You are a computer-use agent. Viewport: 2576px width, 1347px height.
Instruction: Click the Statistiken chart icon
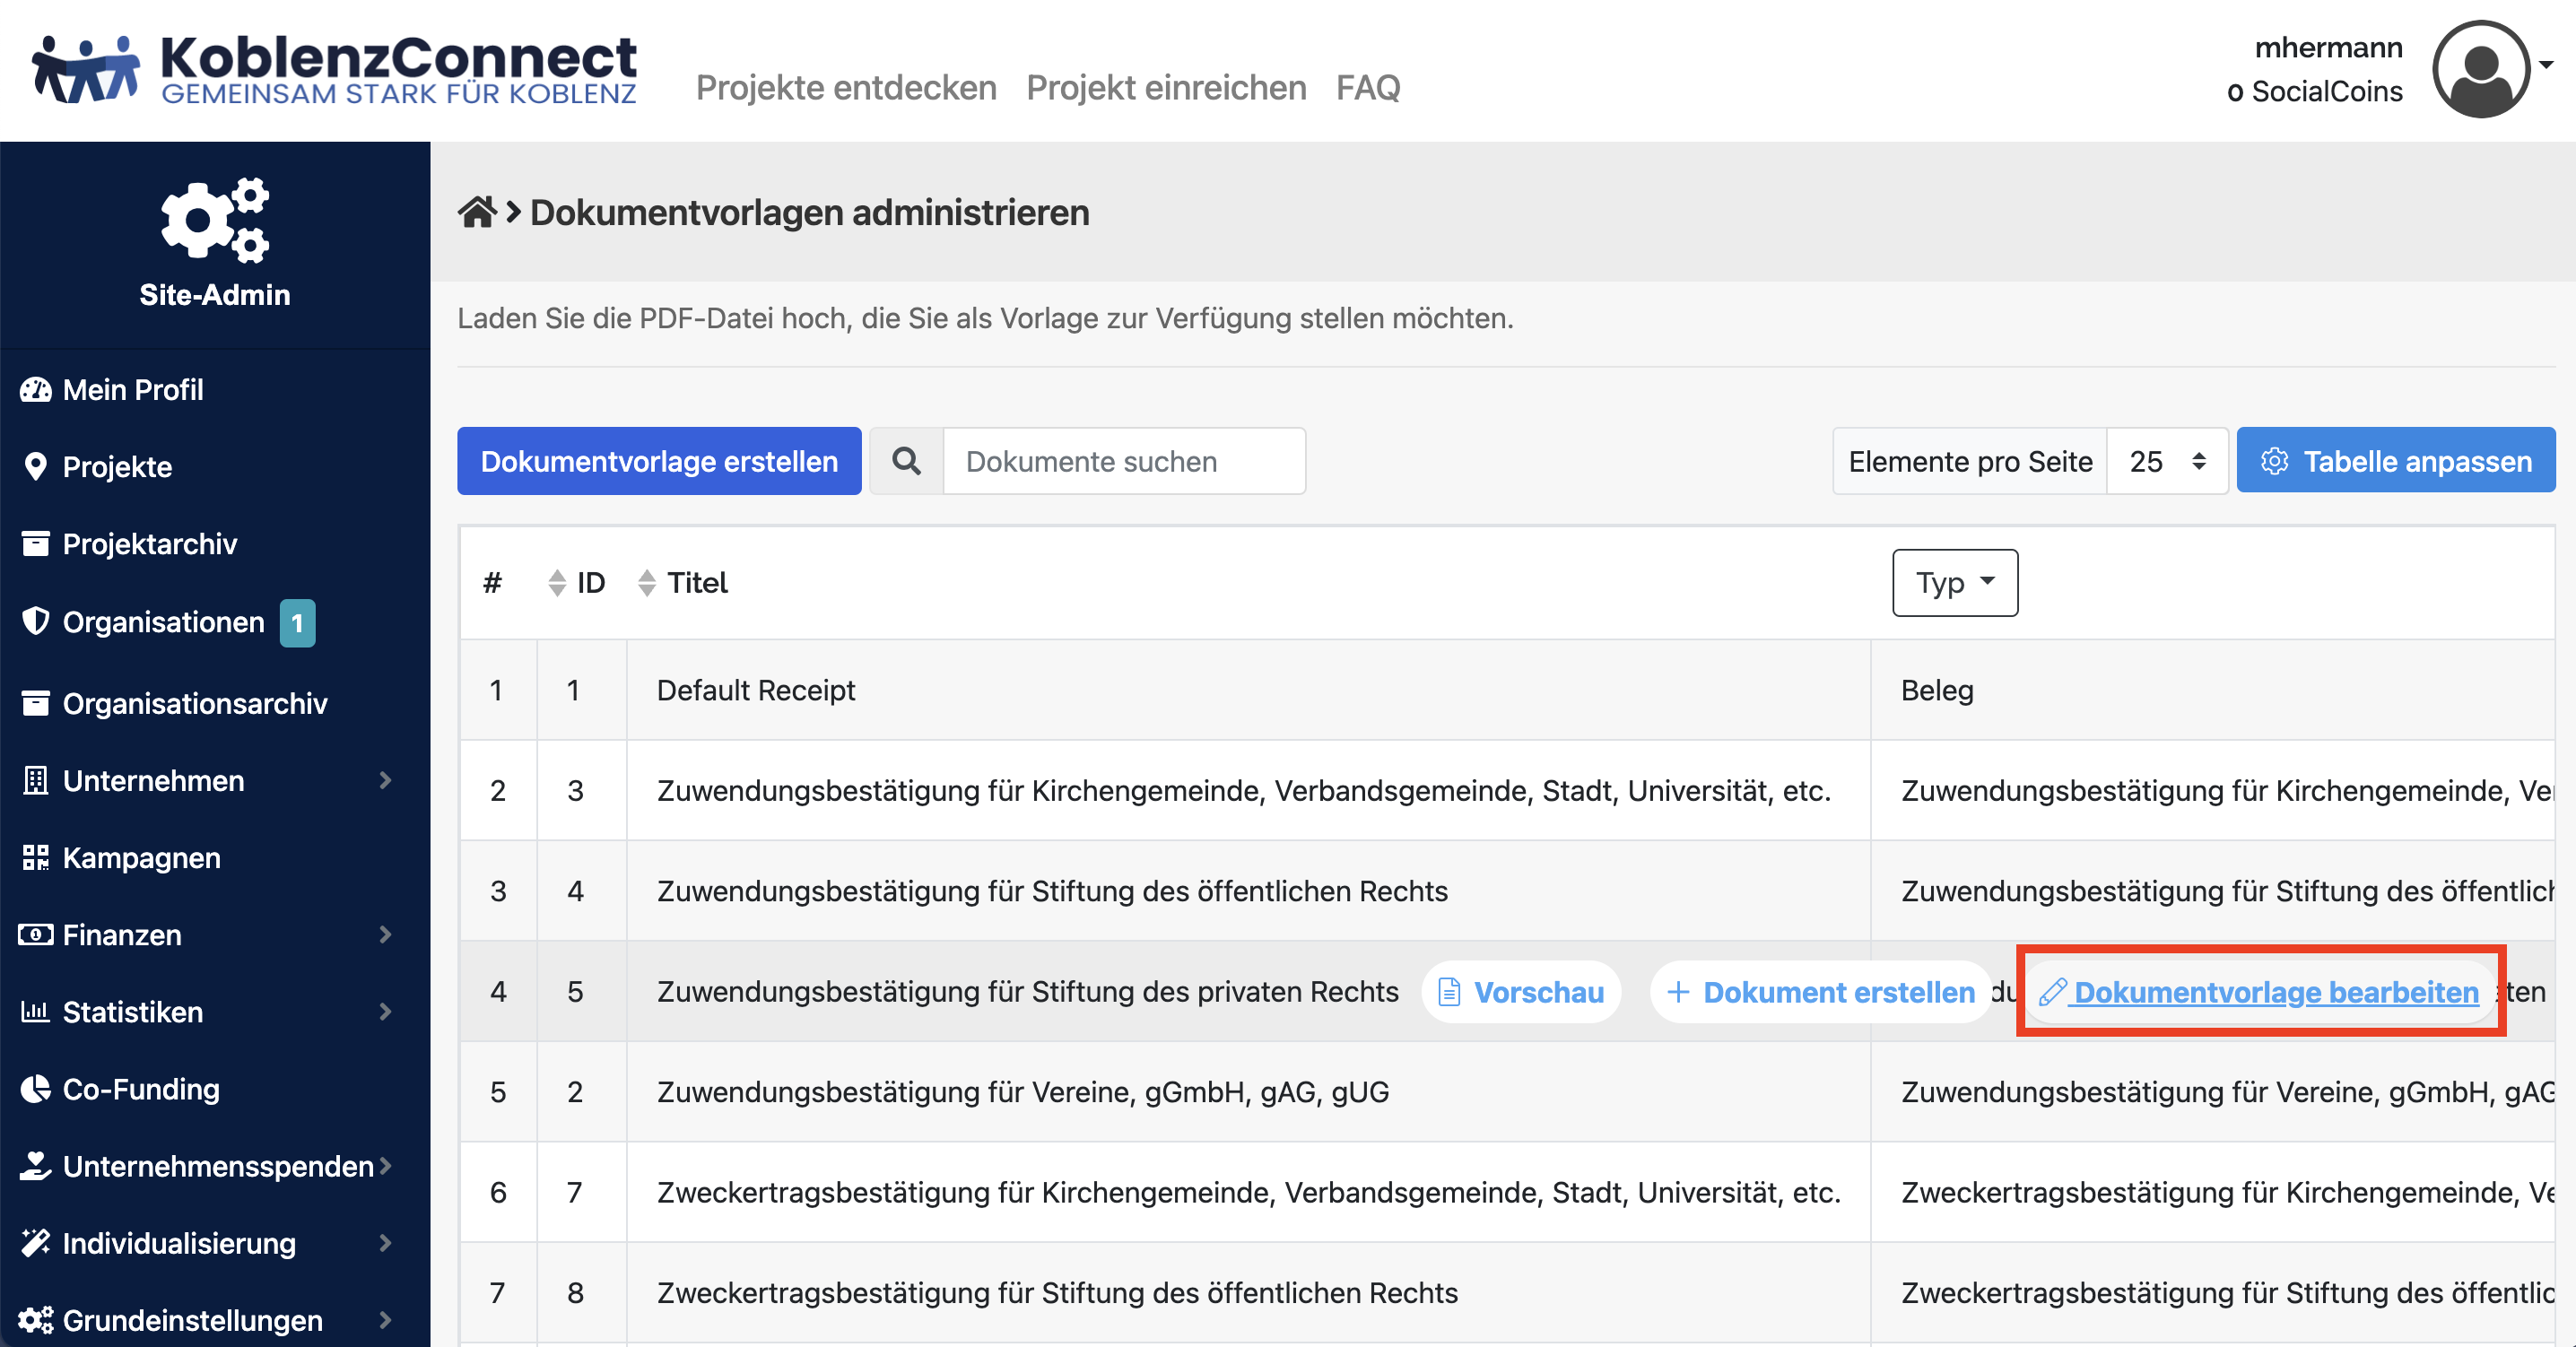click(x=34, y=1012)
